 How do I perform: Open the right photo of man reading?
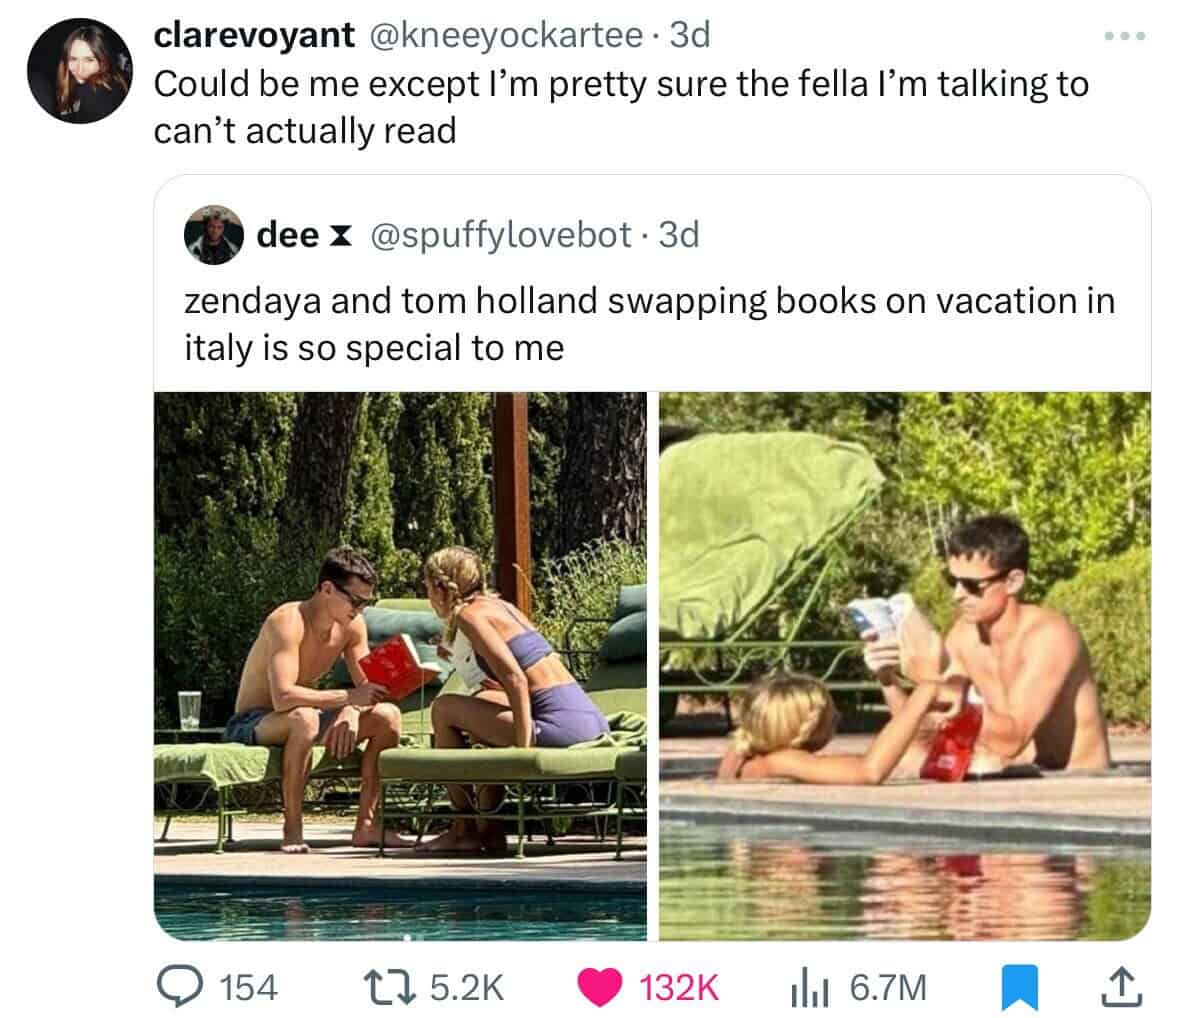pos(905,666)
